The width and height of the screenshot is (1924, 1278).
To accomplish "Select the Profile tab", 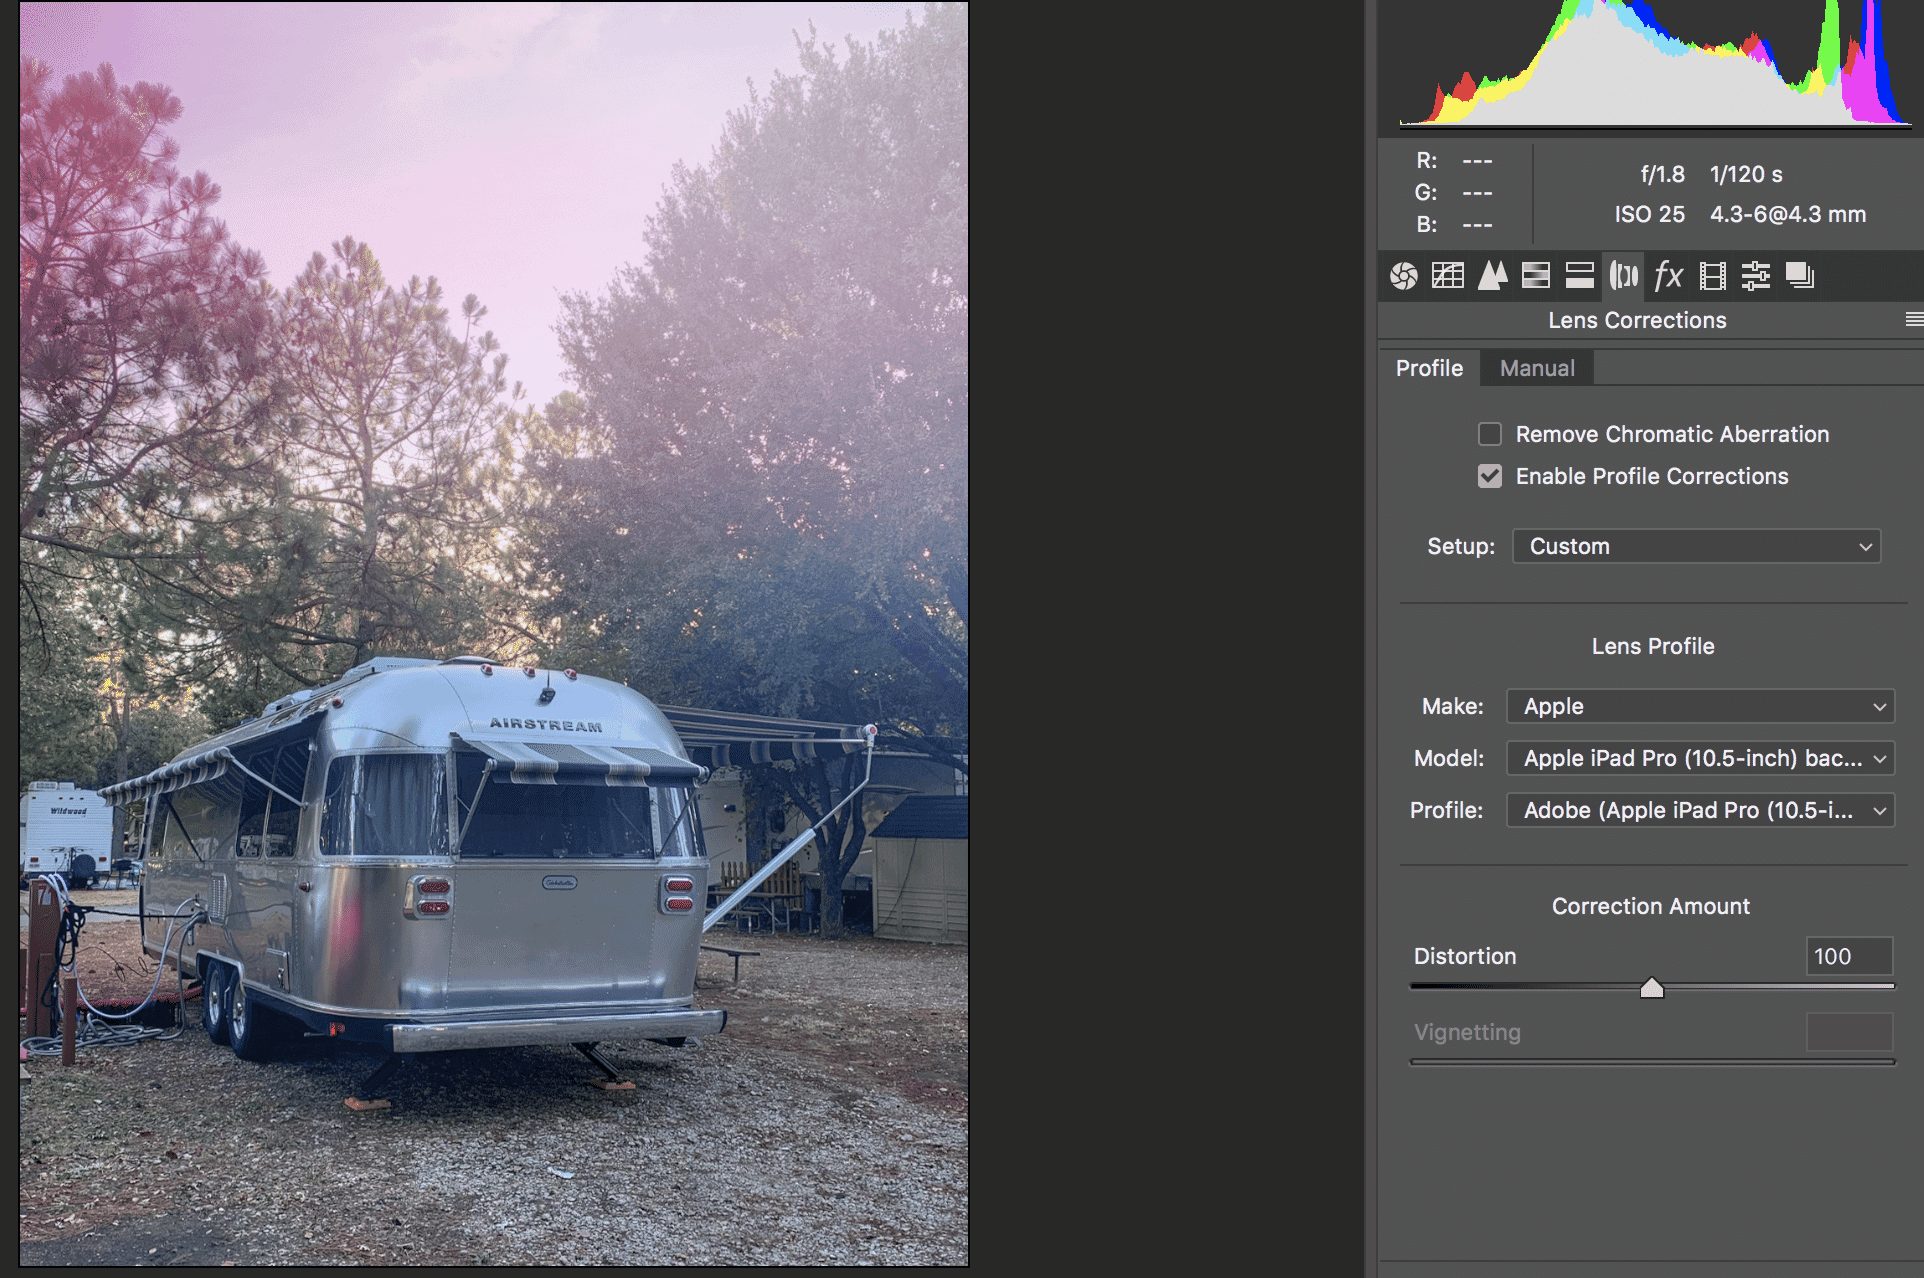I will coord(1429,368).
